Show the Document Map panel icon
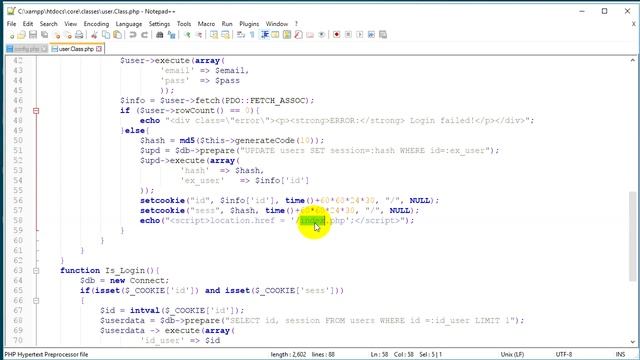Screen dimensions: 640x360 (x=287, y=35)
